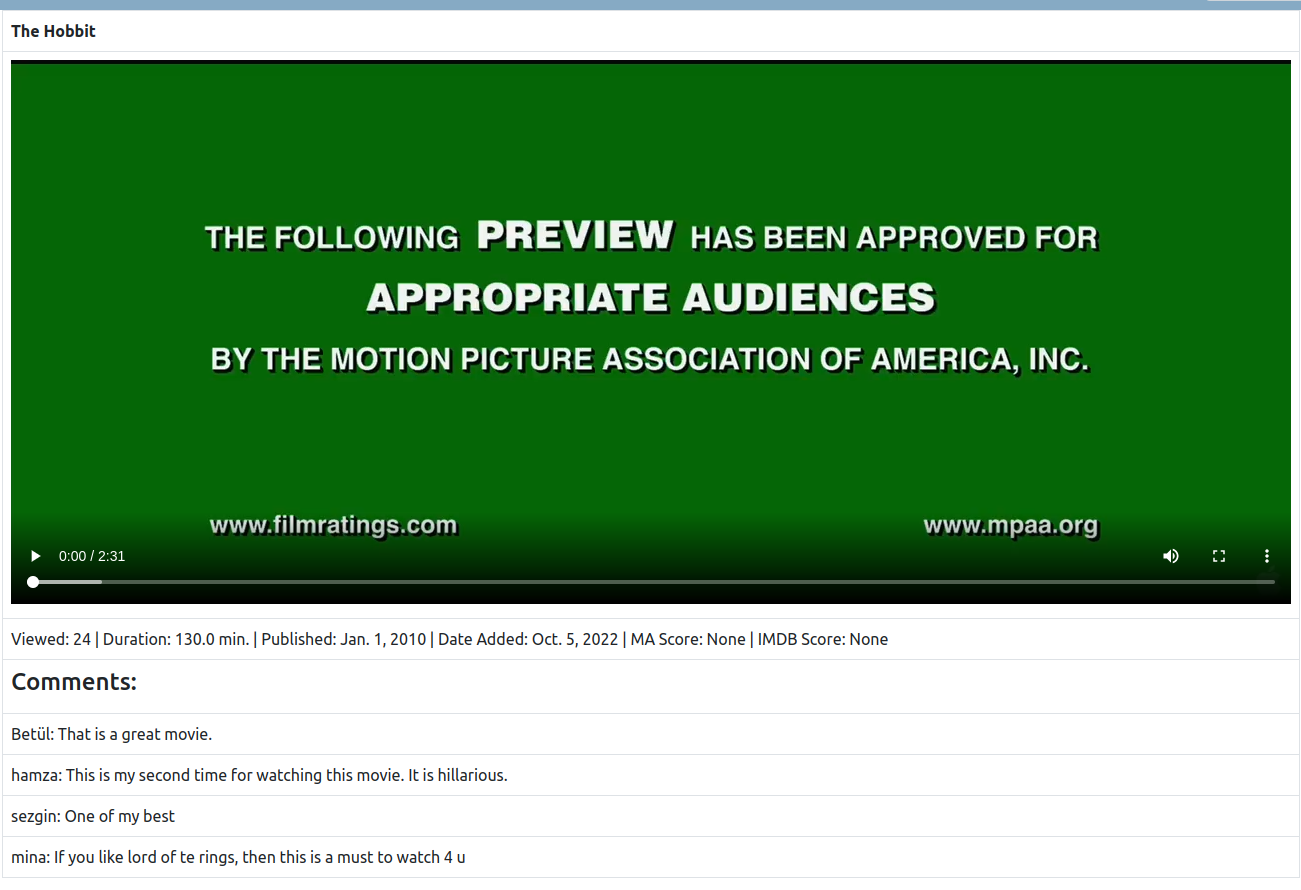This screenshot has height=890, width=1301.
Task: Select sezgin's comment 'One of my best'
Action: [x=93, y=816]
